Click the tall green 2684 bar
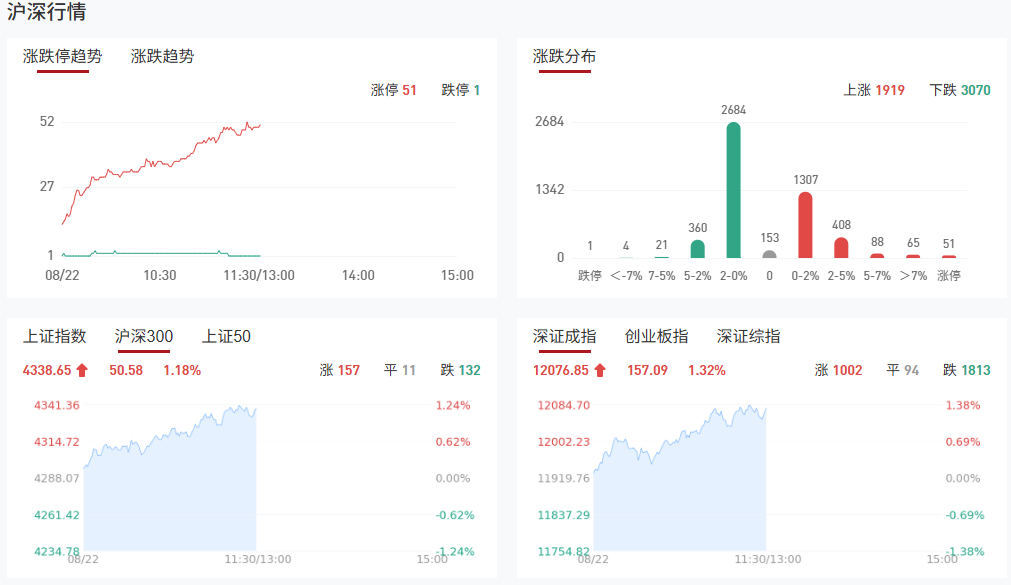The width and height of the screenshot is (1011, 585). pos(733,190)
